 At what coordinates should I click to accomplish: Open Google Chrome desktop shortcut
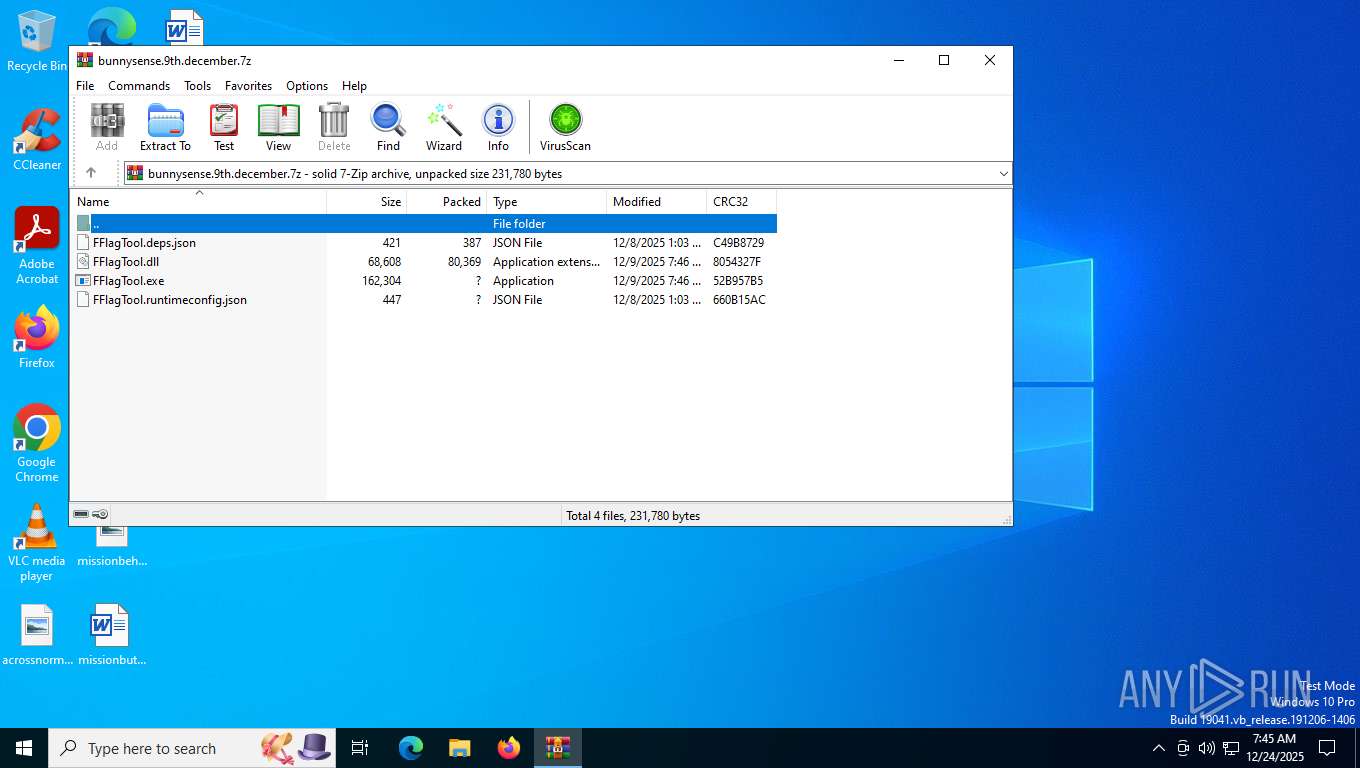[37, 444]
